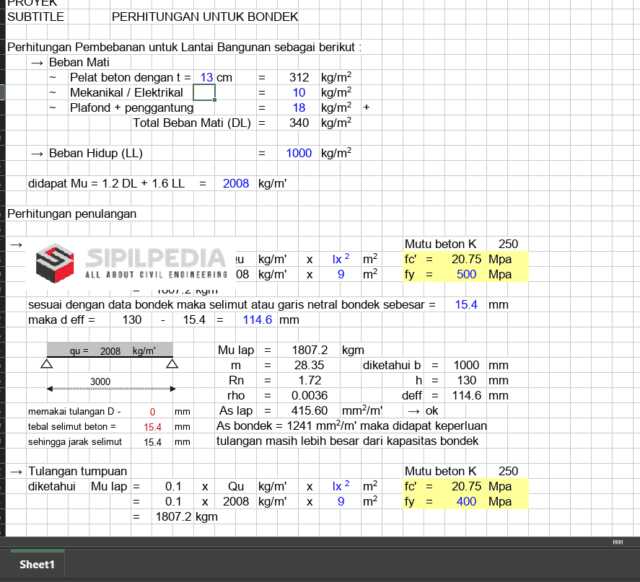Click the Sipilpedia cube logo icon
The height and width of the screenshot is (582, 640).
coord(55,263)
